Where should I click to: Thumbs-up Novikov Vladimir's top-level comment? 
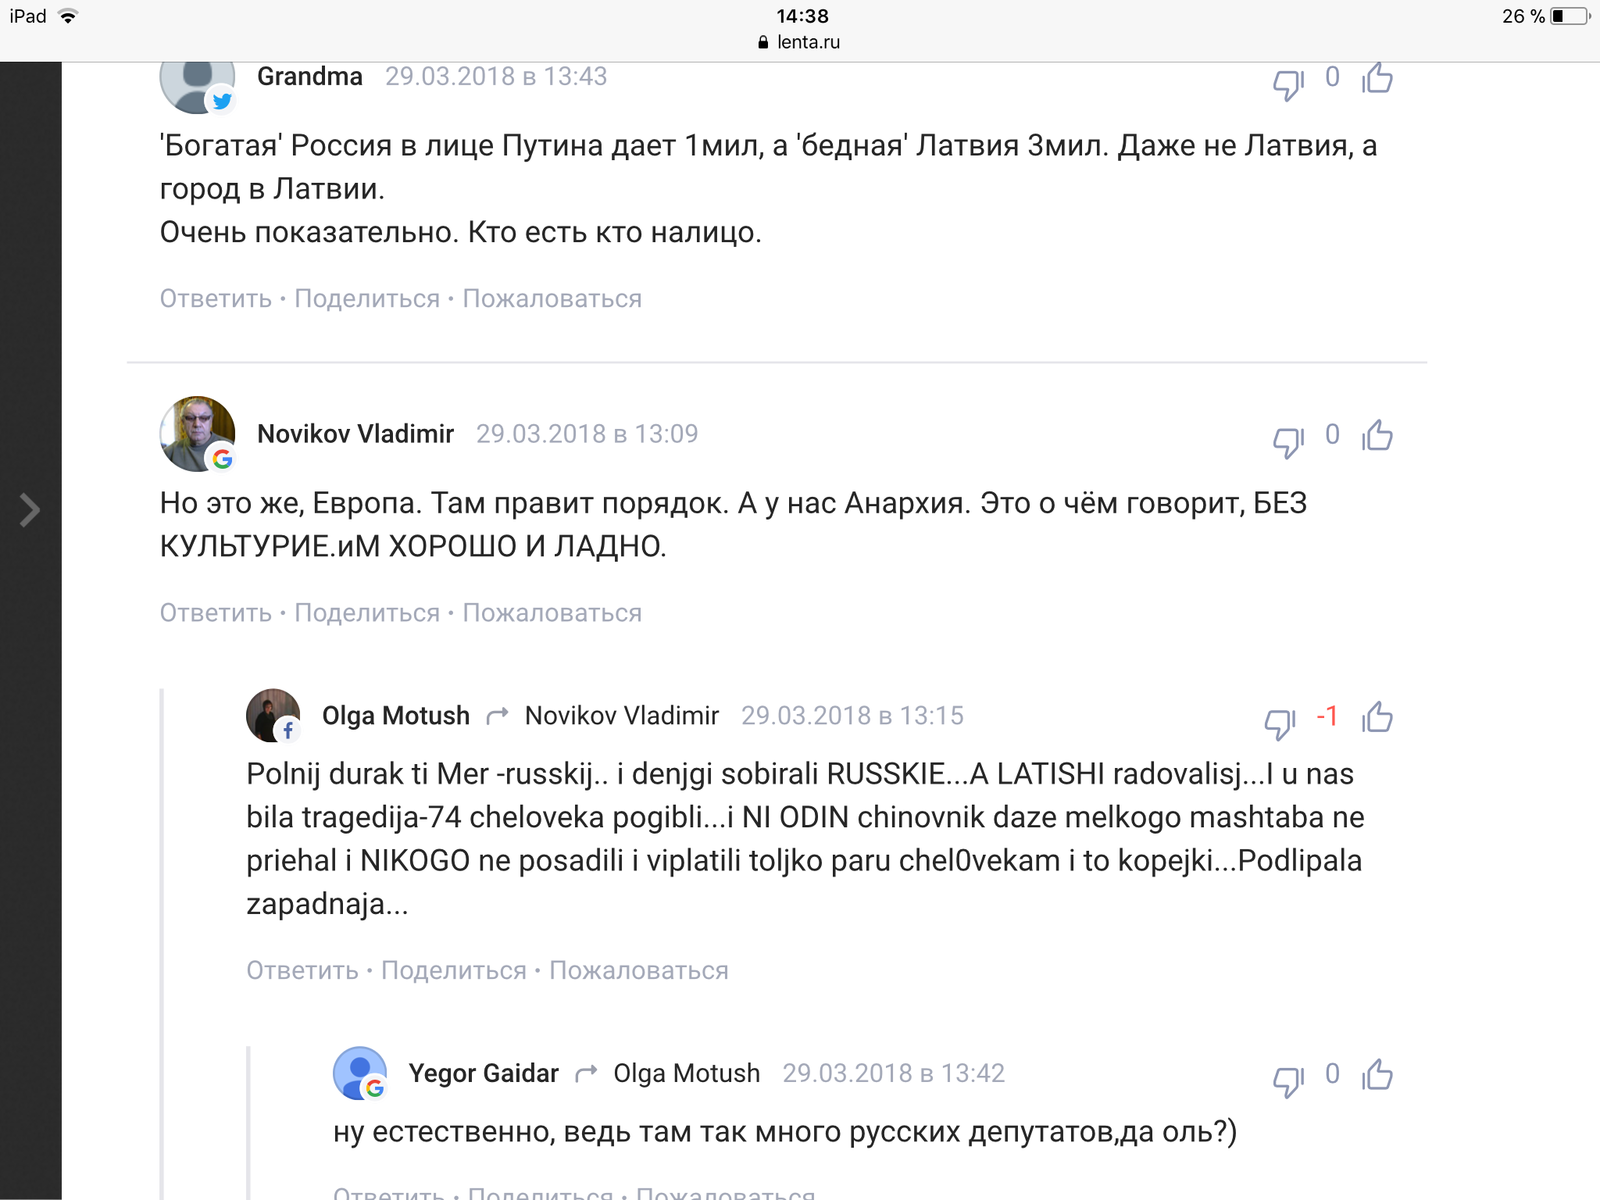pyautogui.click(x=1377, y=435)
